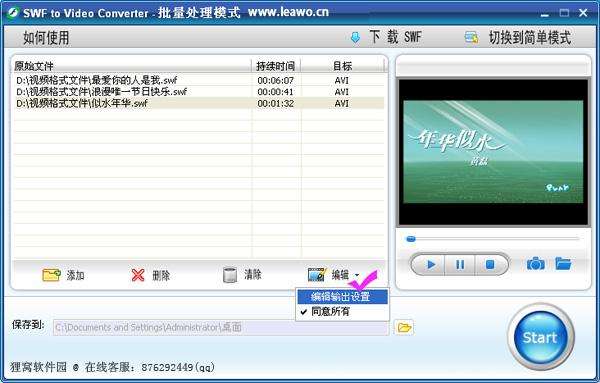
Task: Pause the preview video
Action: (x=460, y=264)
